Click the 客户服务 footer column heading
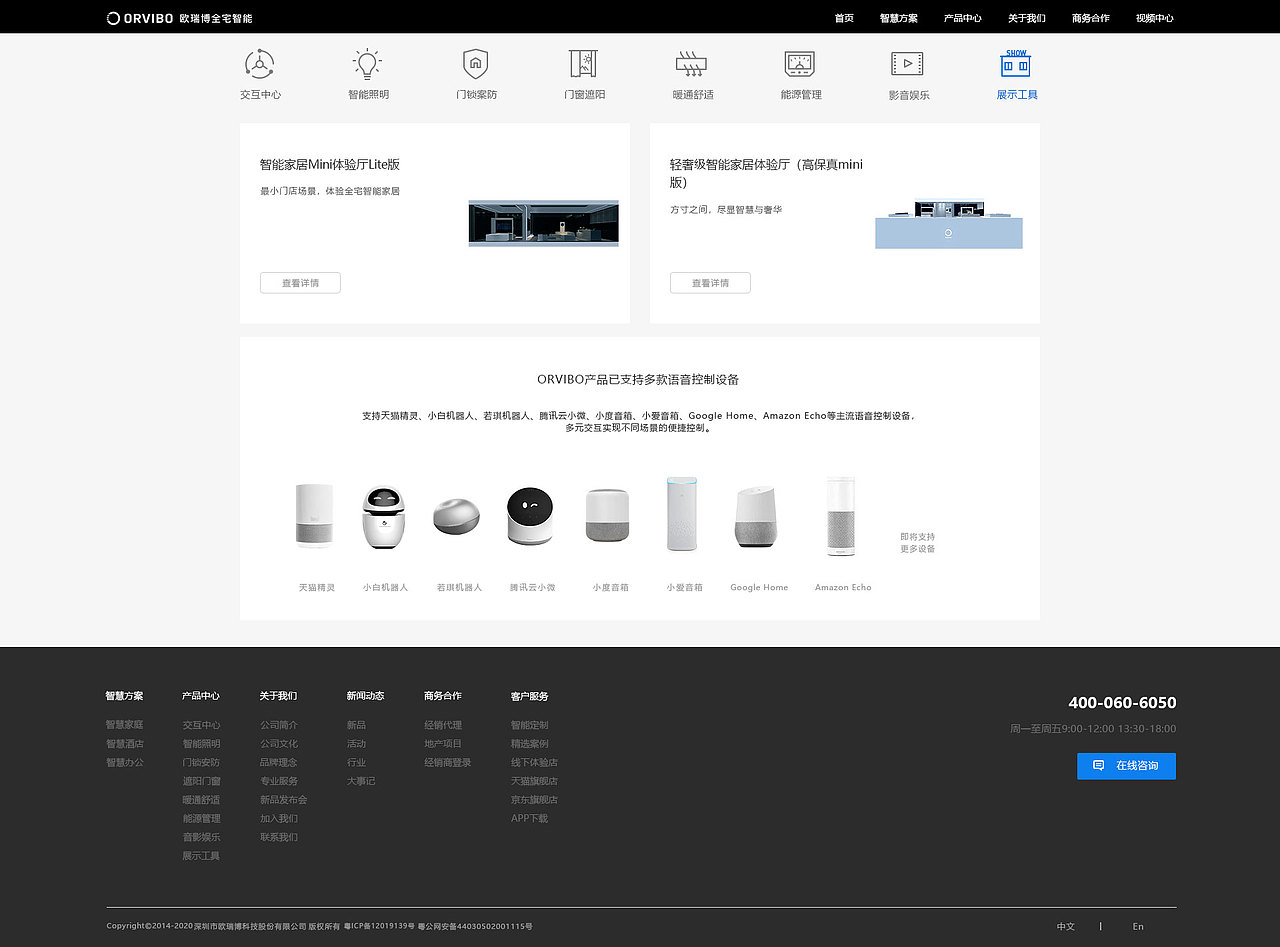This screenshot has height=947, width=1280. click(530, 696)
